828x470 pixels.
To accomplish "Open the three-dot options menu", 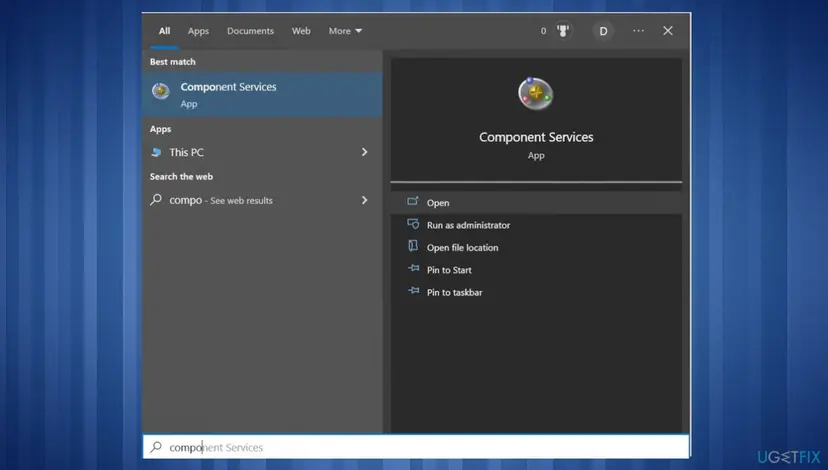I will pos(638,31).
